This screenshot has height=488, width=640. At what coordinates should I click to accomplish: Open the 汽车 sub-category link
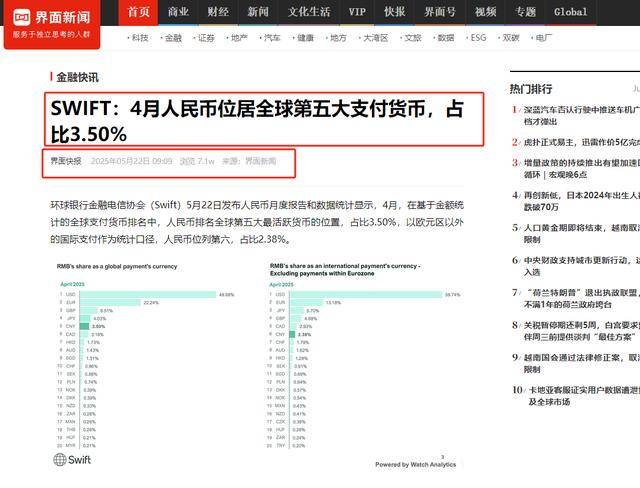(x=270, y=38)
